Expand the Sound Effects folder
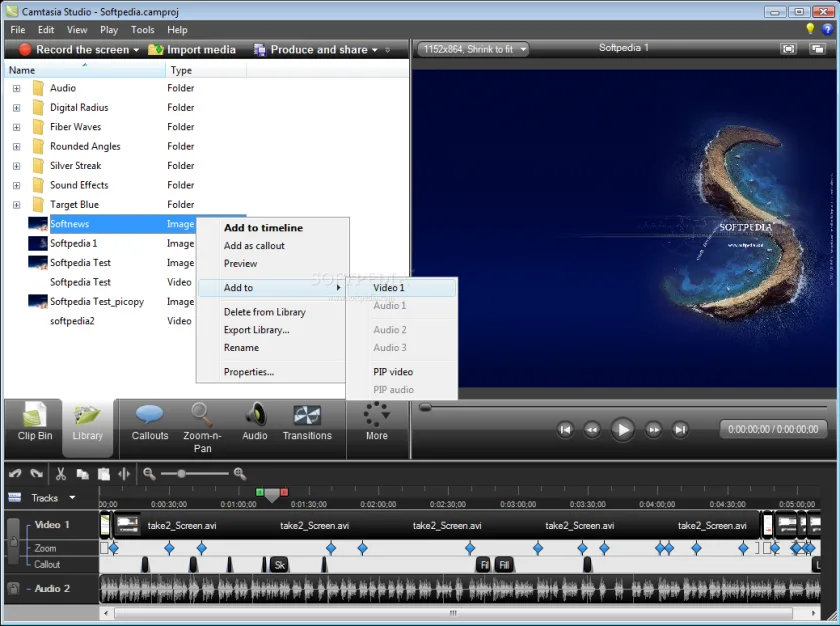 (x=17, y=185)
